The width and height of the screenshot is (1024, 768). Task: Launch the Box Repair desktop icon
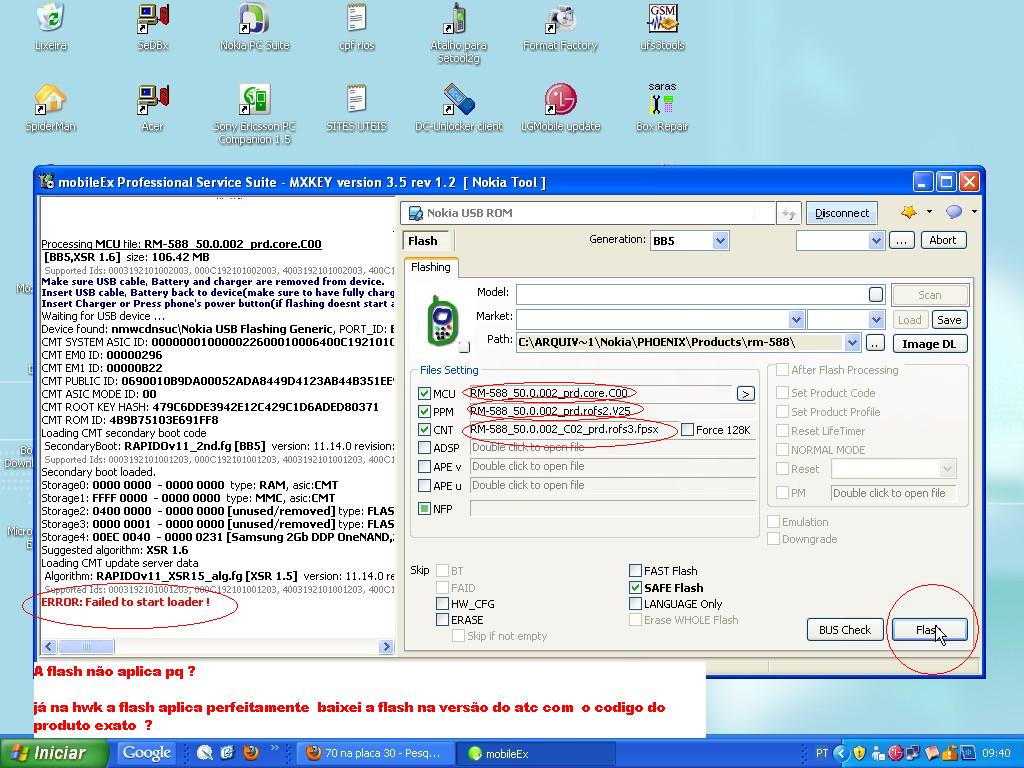pos(662,108)
